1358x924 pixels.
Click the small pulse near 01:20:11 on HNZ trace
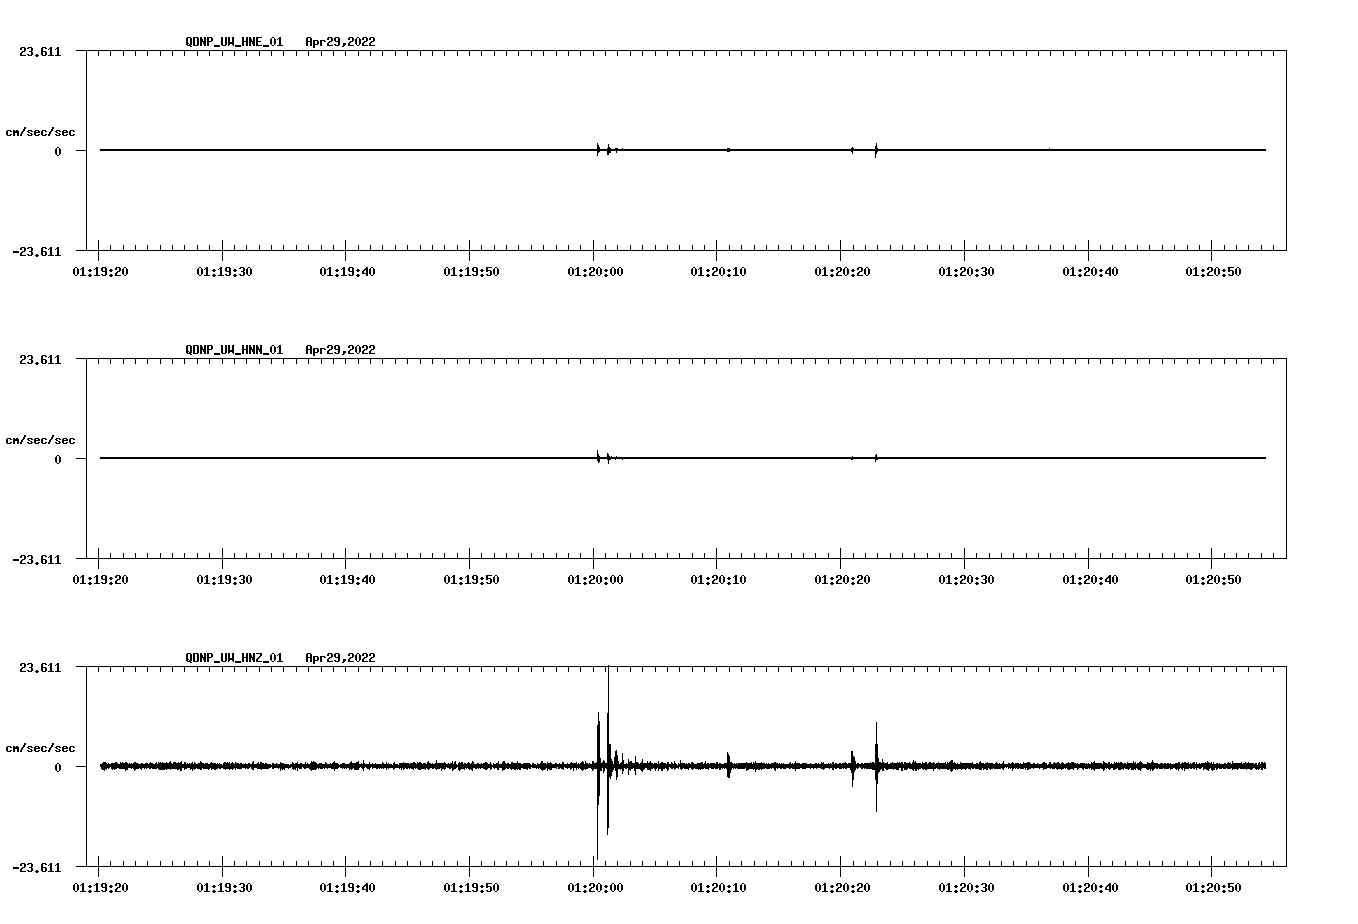[x=729, y=765]
